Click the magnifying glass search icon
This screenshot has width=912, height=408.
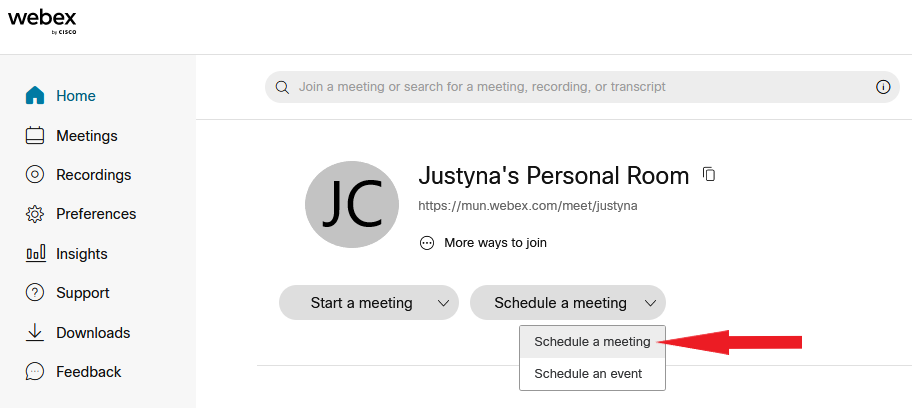click(282, 87)
